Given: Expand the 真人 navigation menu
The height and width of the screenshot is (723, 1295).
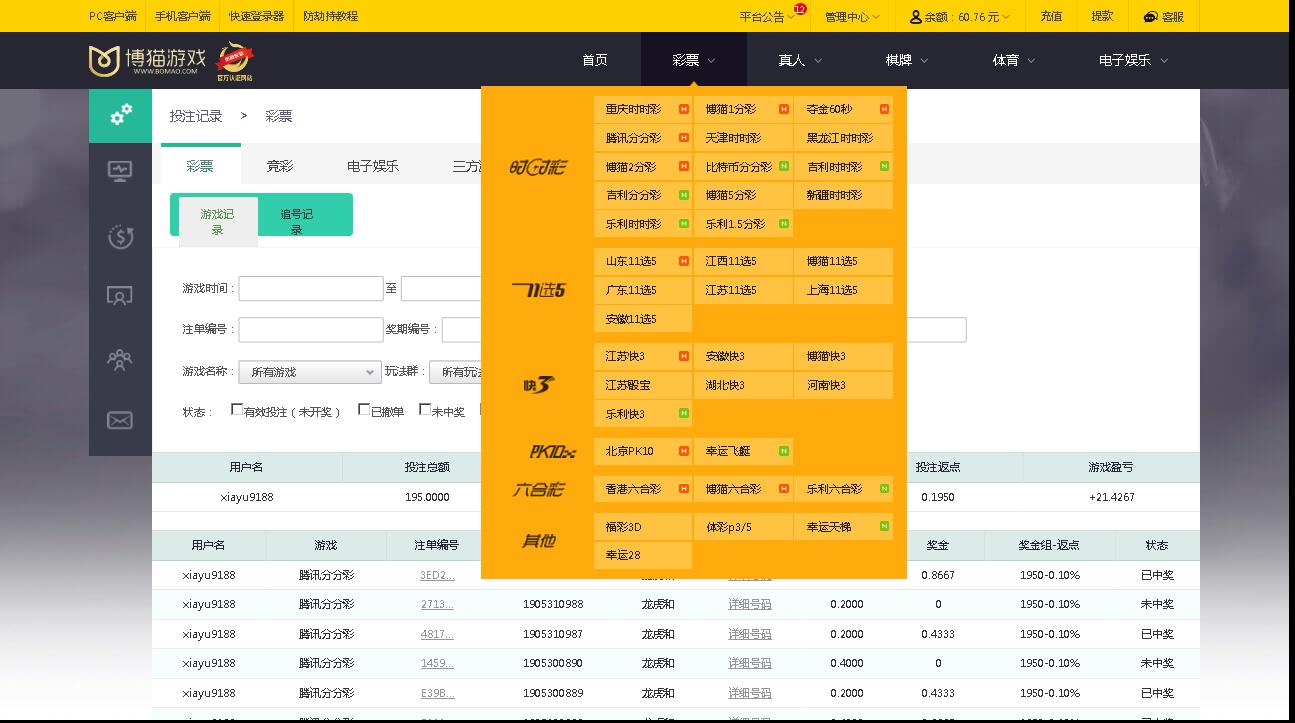Looking at the screenshot, I should point(800,60).
